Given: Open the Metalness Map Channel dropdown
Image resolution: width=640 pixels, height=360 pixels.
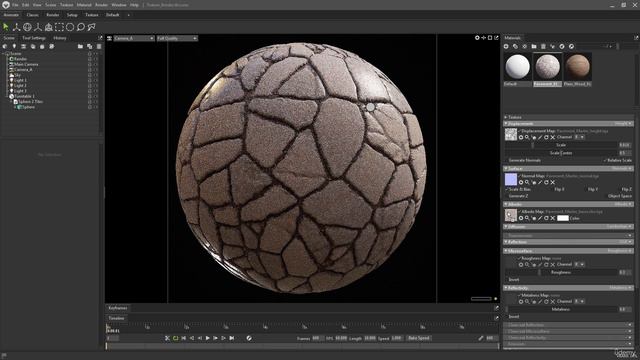Looking at the screenshot, I should [580, 301].
